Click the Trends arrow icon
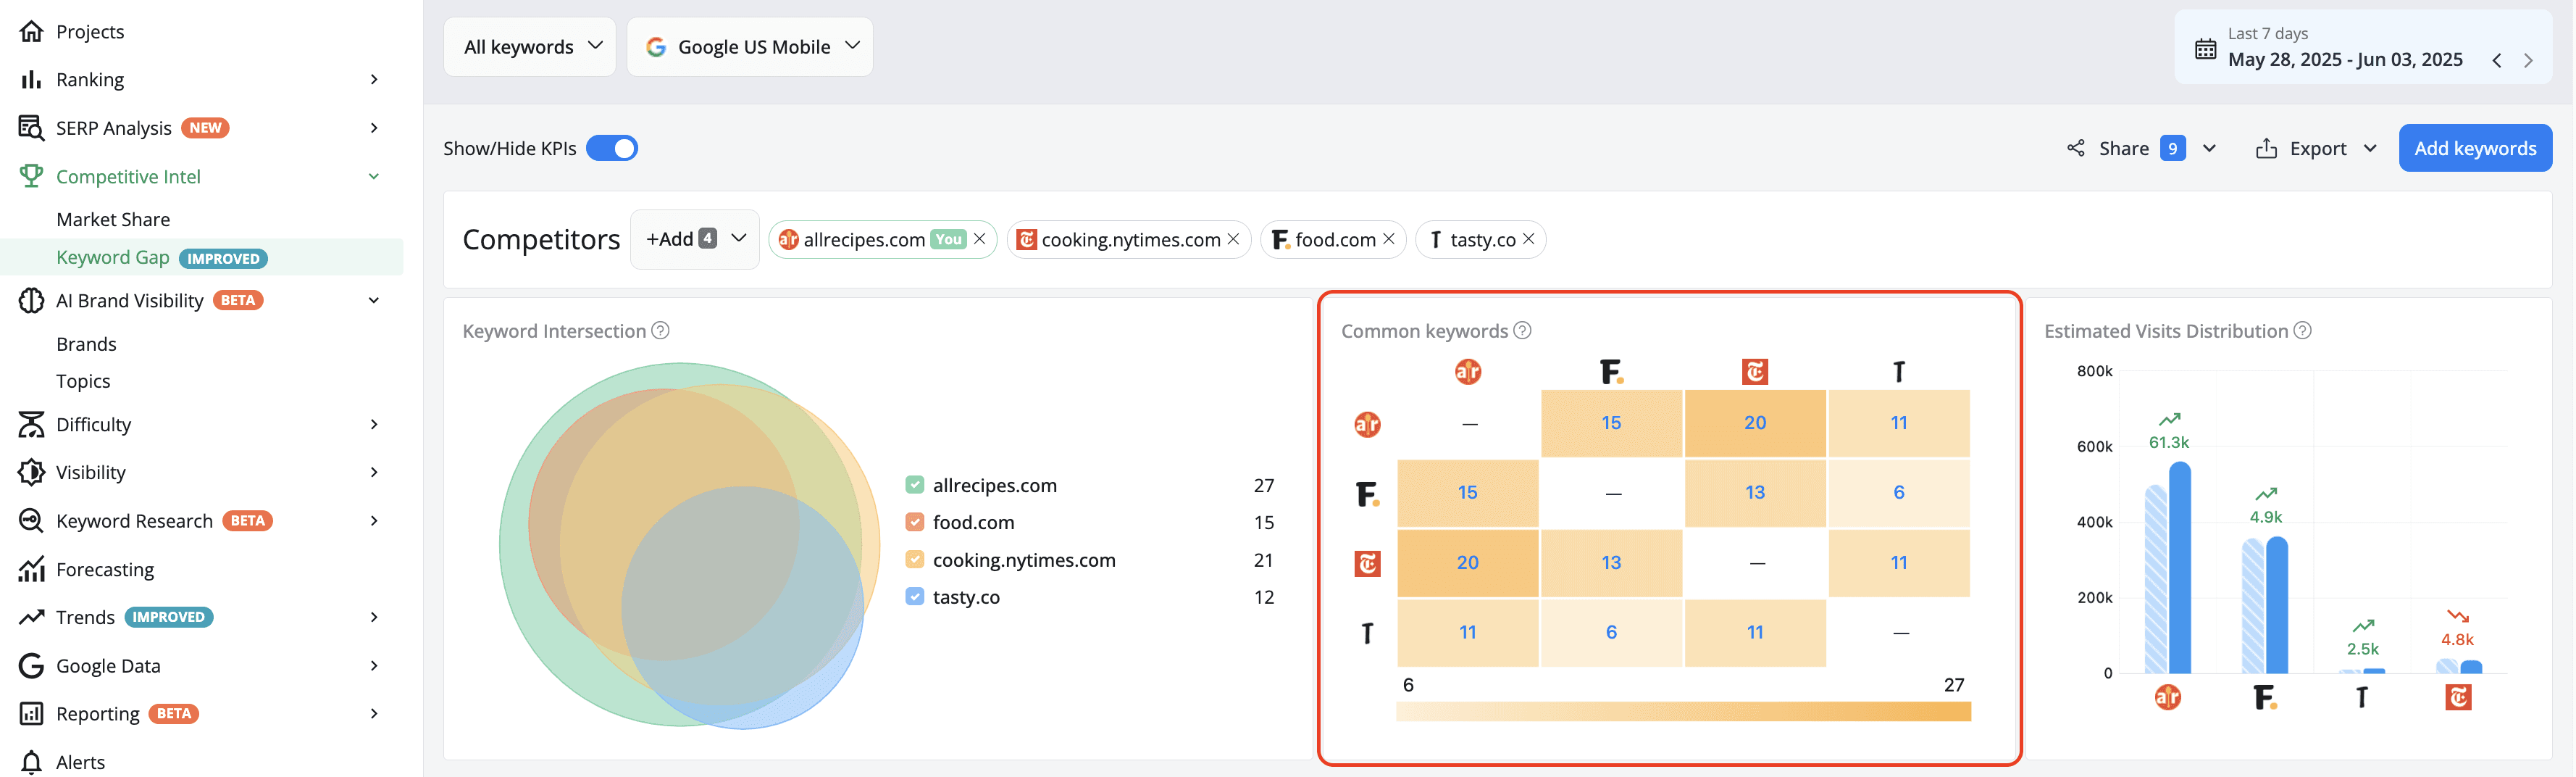 tap(31, 617)
